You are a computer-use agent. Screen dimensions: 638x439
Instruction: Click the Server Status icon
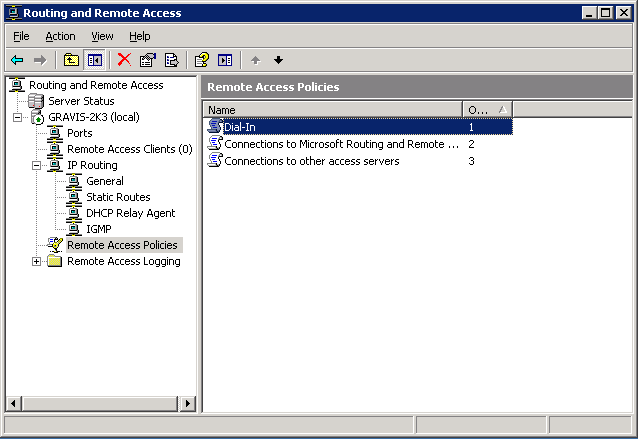[36, 101]
